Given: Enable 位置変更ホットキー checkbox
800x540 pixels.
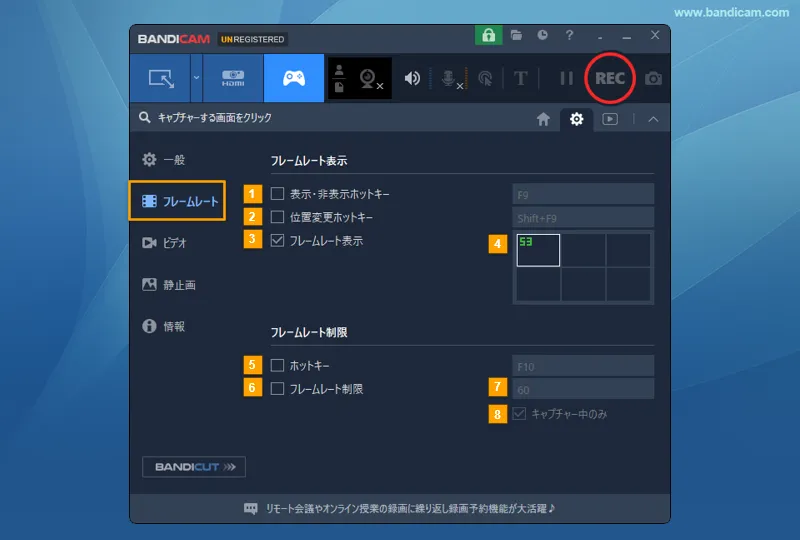Looking at the screenshot, I should tap(277, 217).
